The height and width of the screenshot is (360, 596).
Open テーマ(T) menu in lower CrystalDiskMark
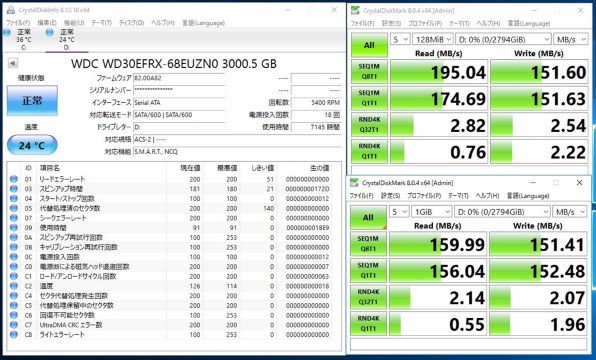458,195
